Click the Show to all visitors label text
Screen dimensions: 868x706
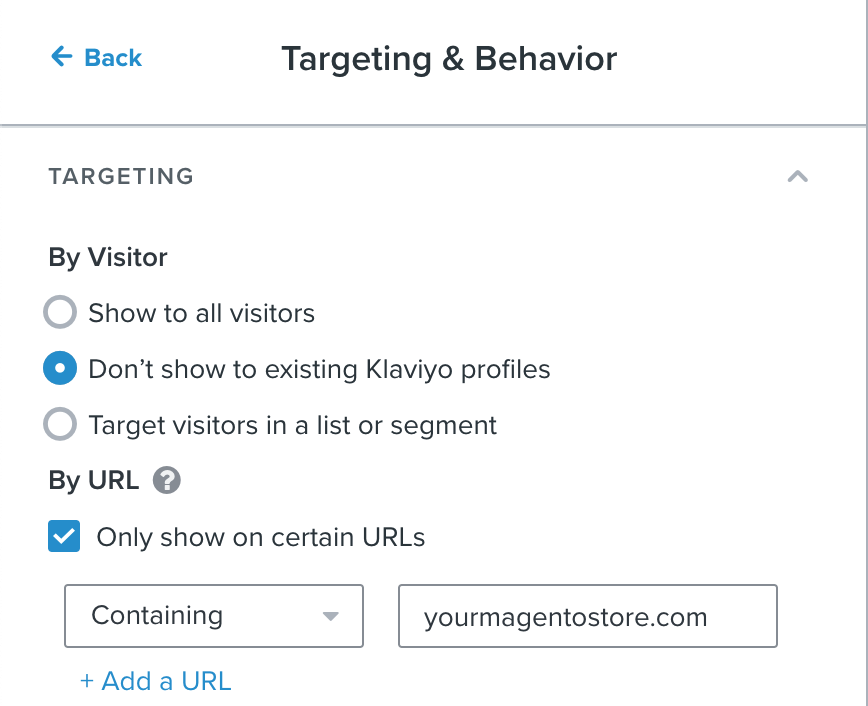[x=201, y=313]
